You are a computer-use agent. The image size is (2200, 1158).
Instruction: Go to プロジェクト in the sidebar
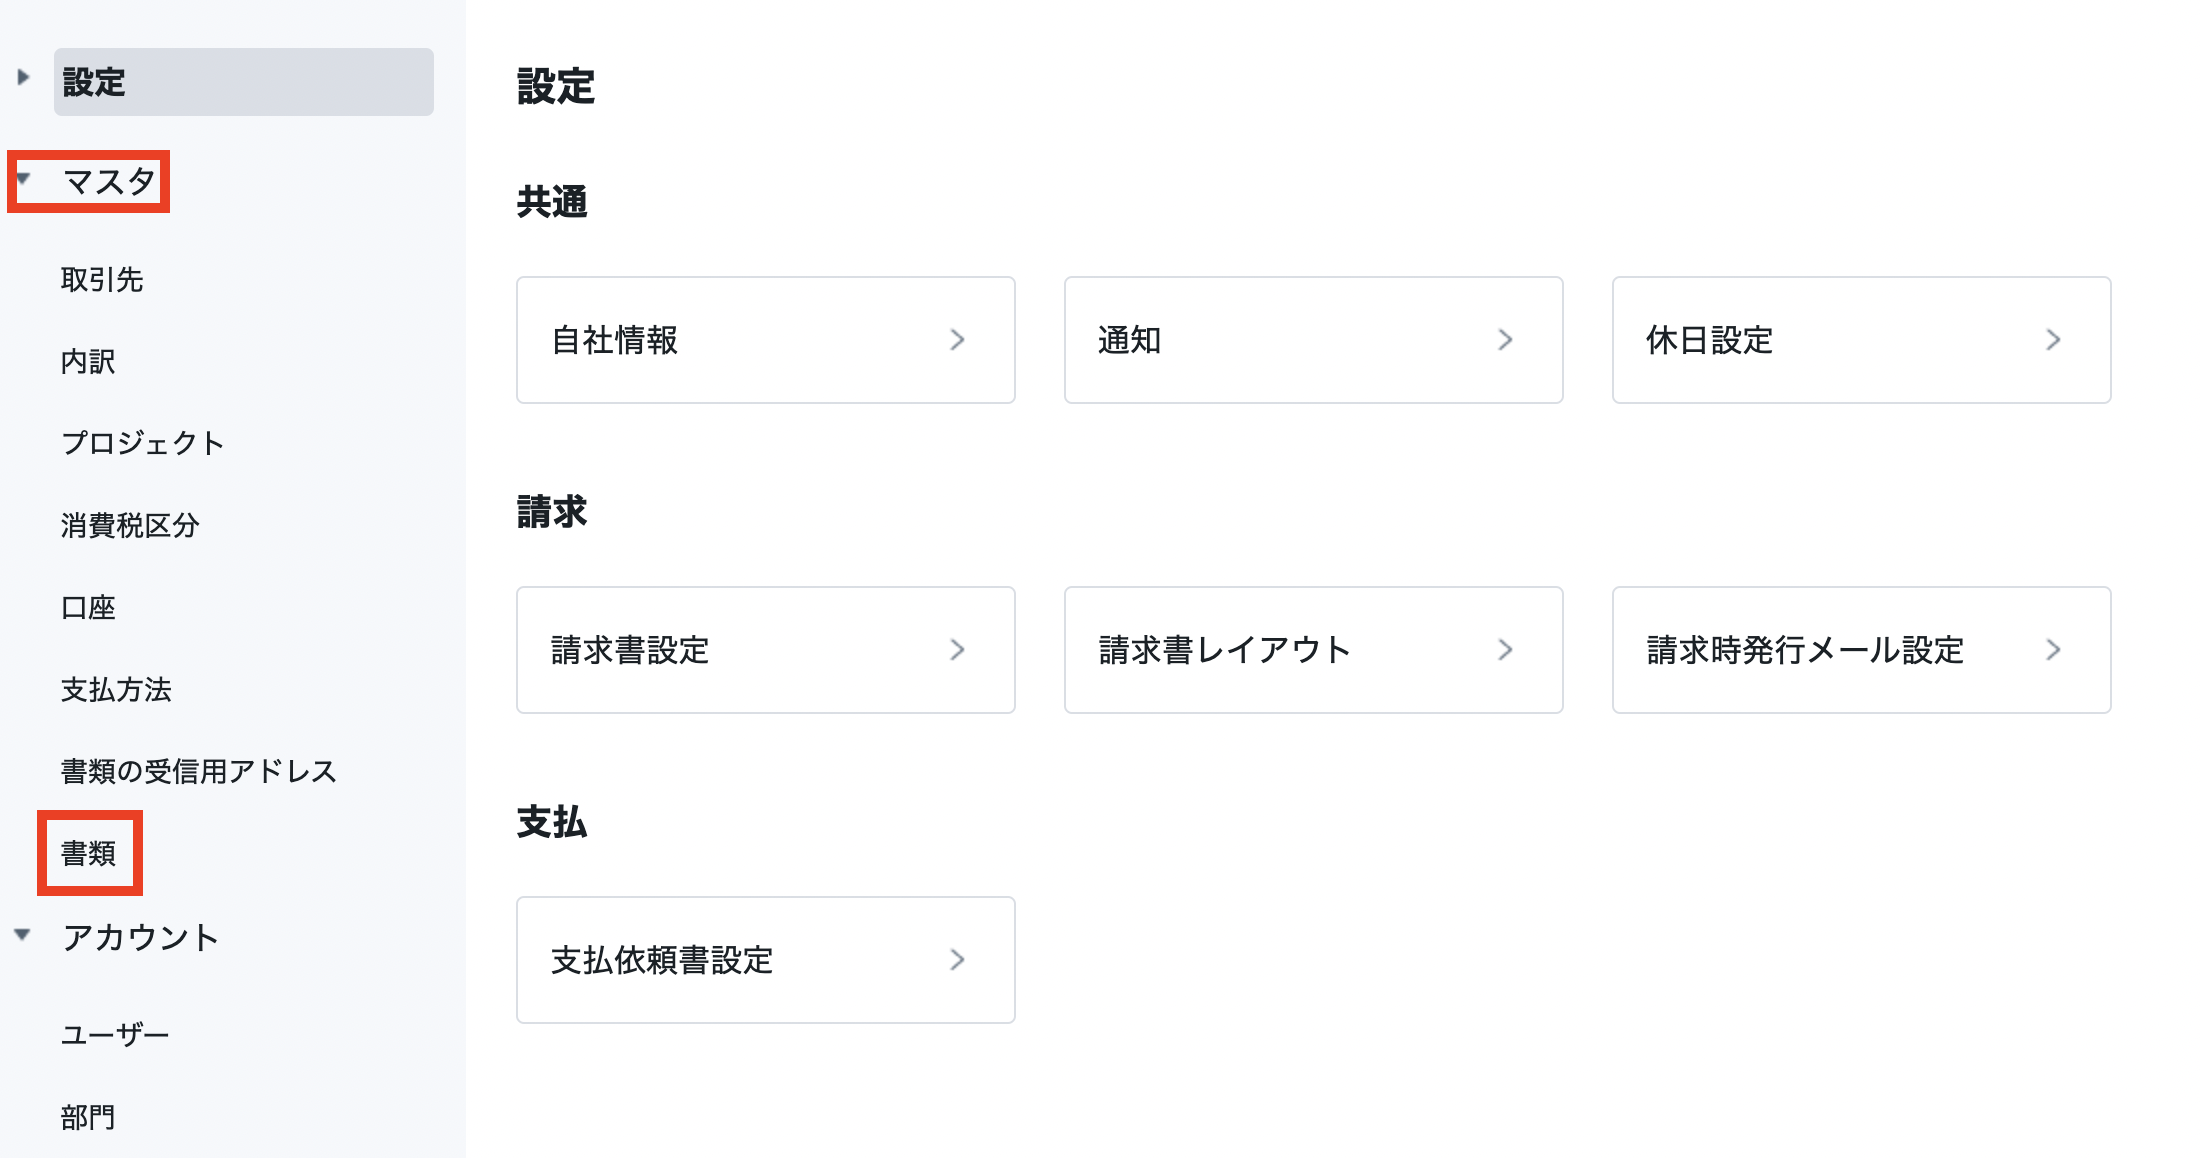click(142, 443)
